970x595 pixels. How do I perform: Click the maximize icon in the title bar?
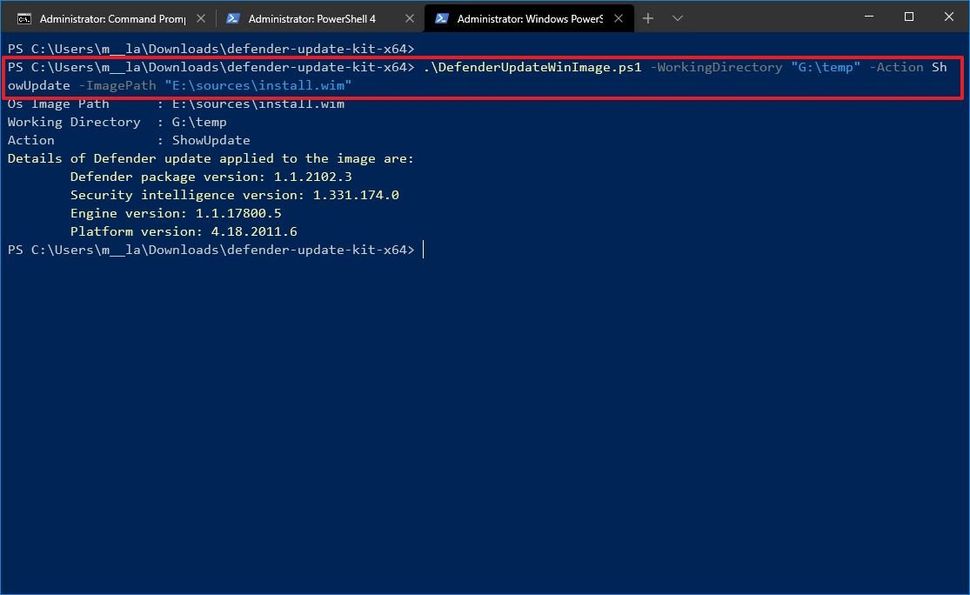coord(909,17)
